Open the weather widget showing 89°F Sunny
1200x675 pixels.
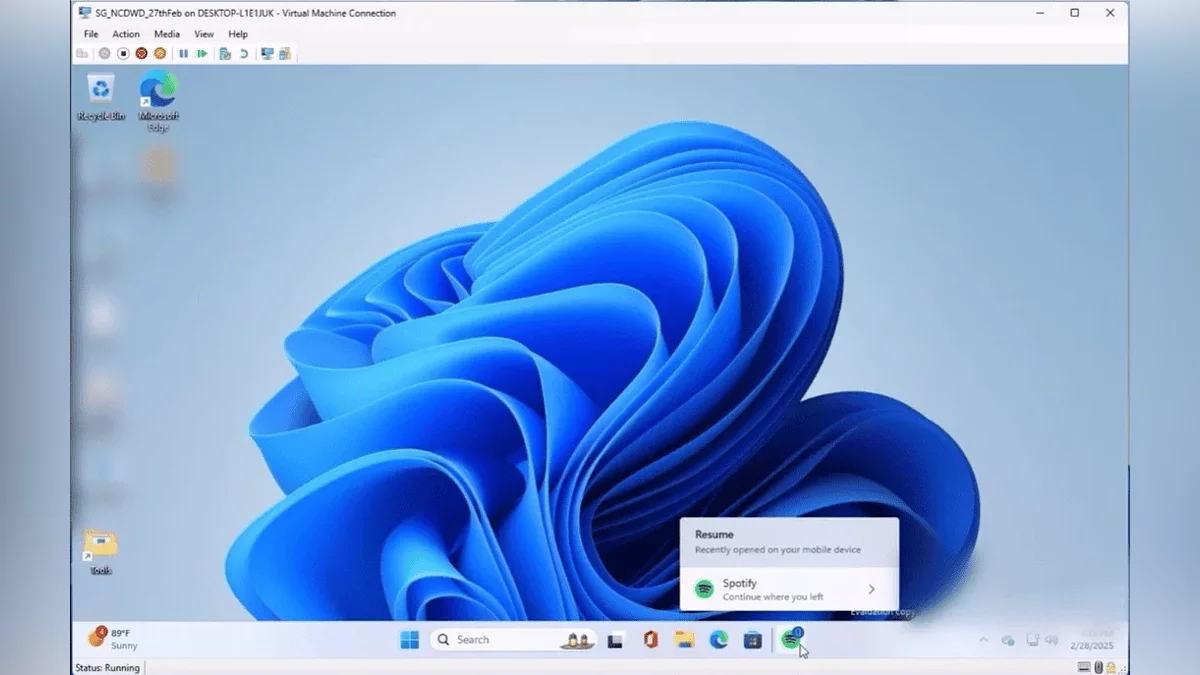pyautogui.click(x=112, y=639)
